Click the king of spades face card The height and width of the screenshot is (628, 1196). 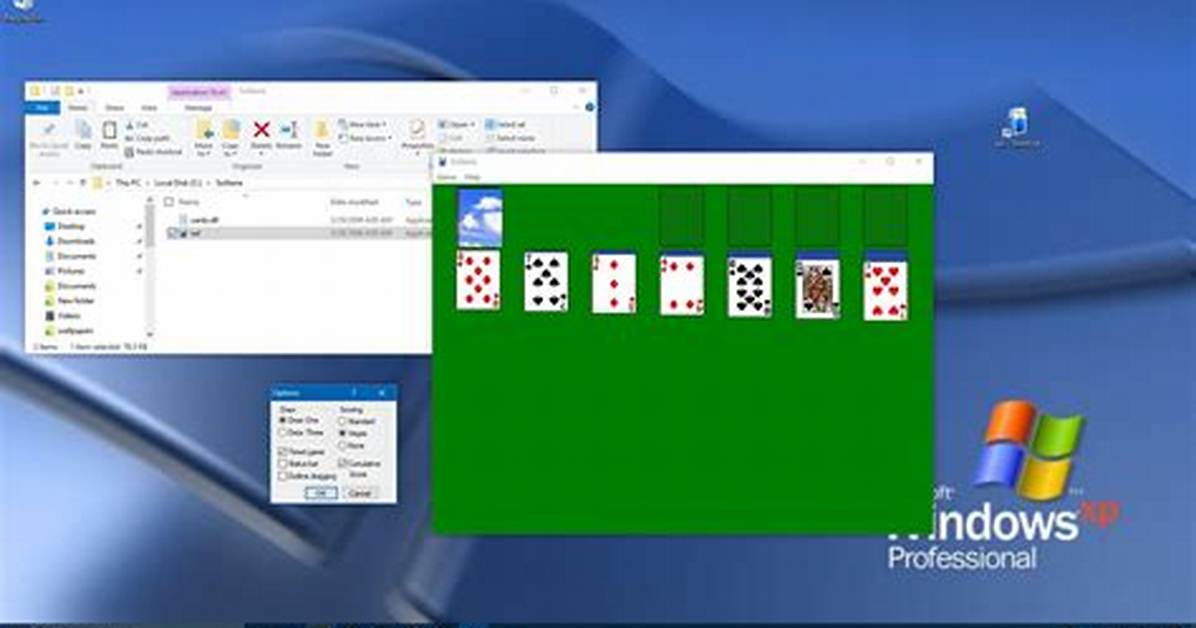[818, 288]
